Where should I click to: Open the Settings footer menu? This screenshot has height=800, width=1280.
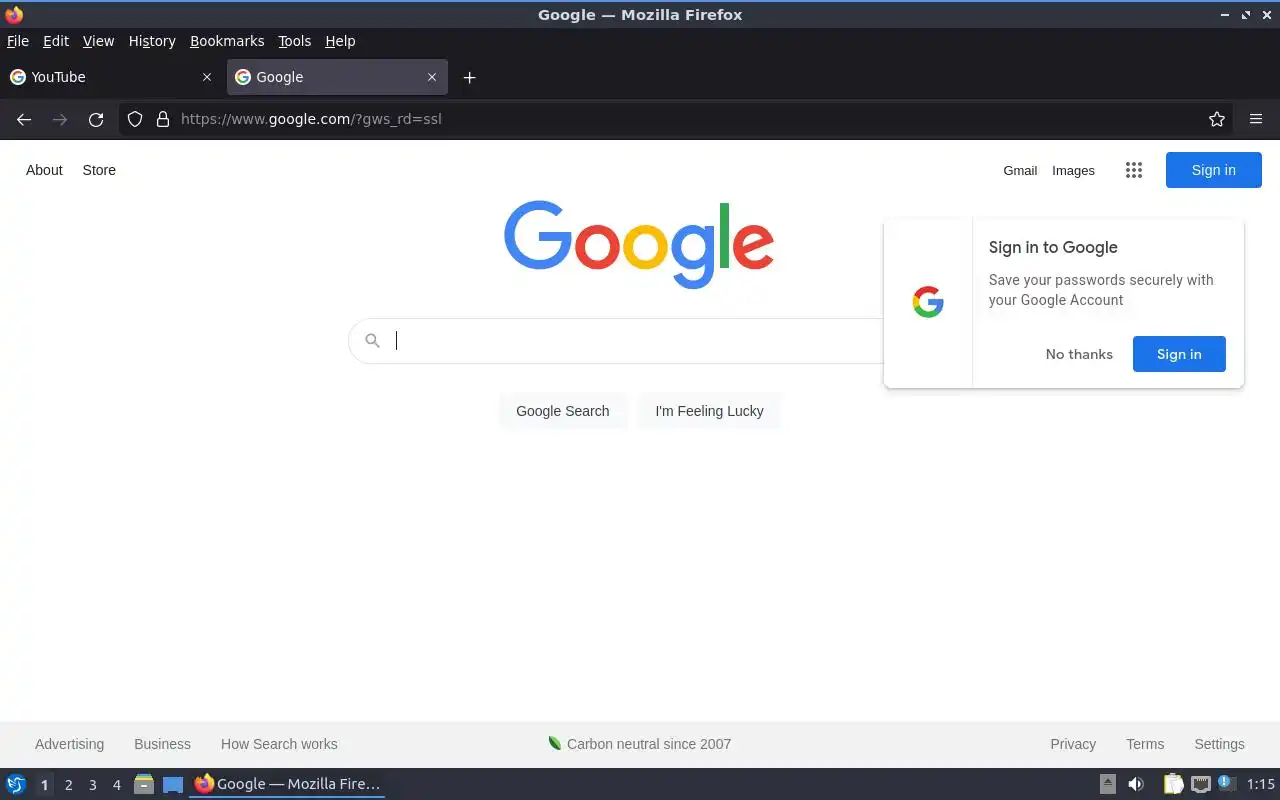pyautogui.click(x=1219, y=744)
